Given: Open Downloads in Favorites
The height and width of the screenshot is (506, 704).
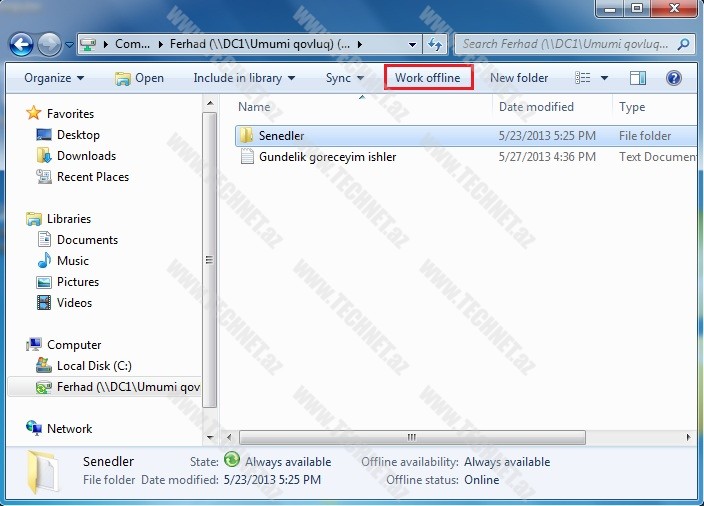Looking at the screenshot, I should click(x=86, y=156).
